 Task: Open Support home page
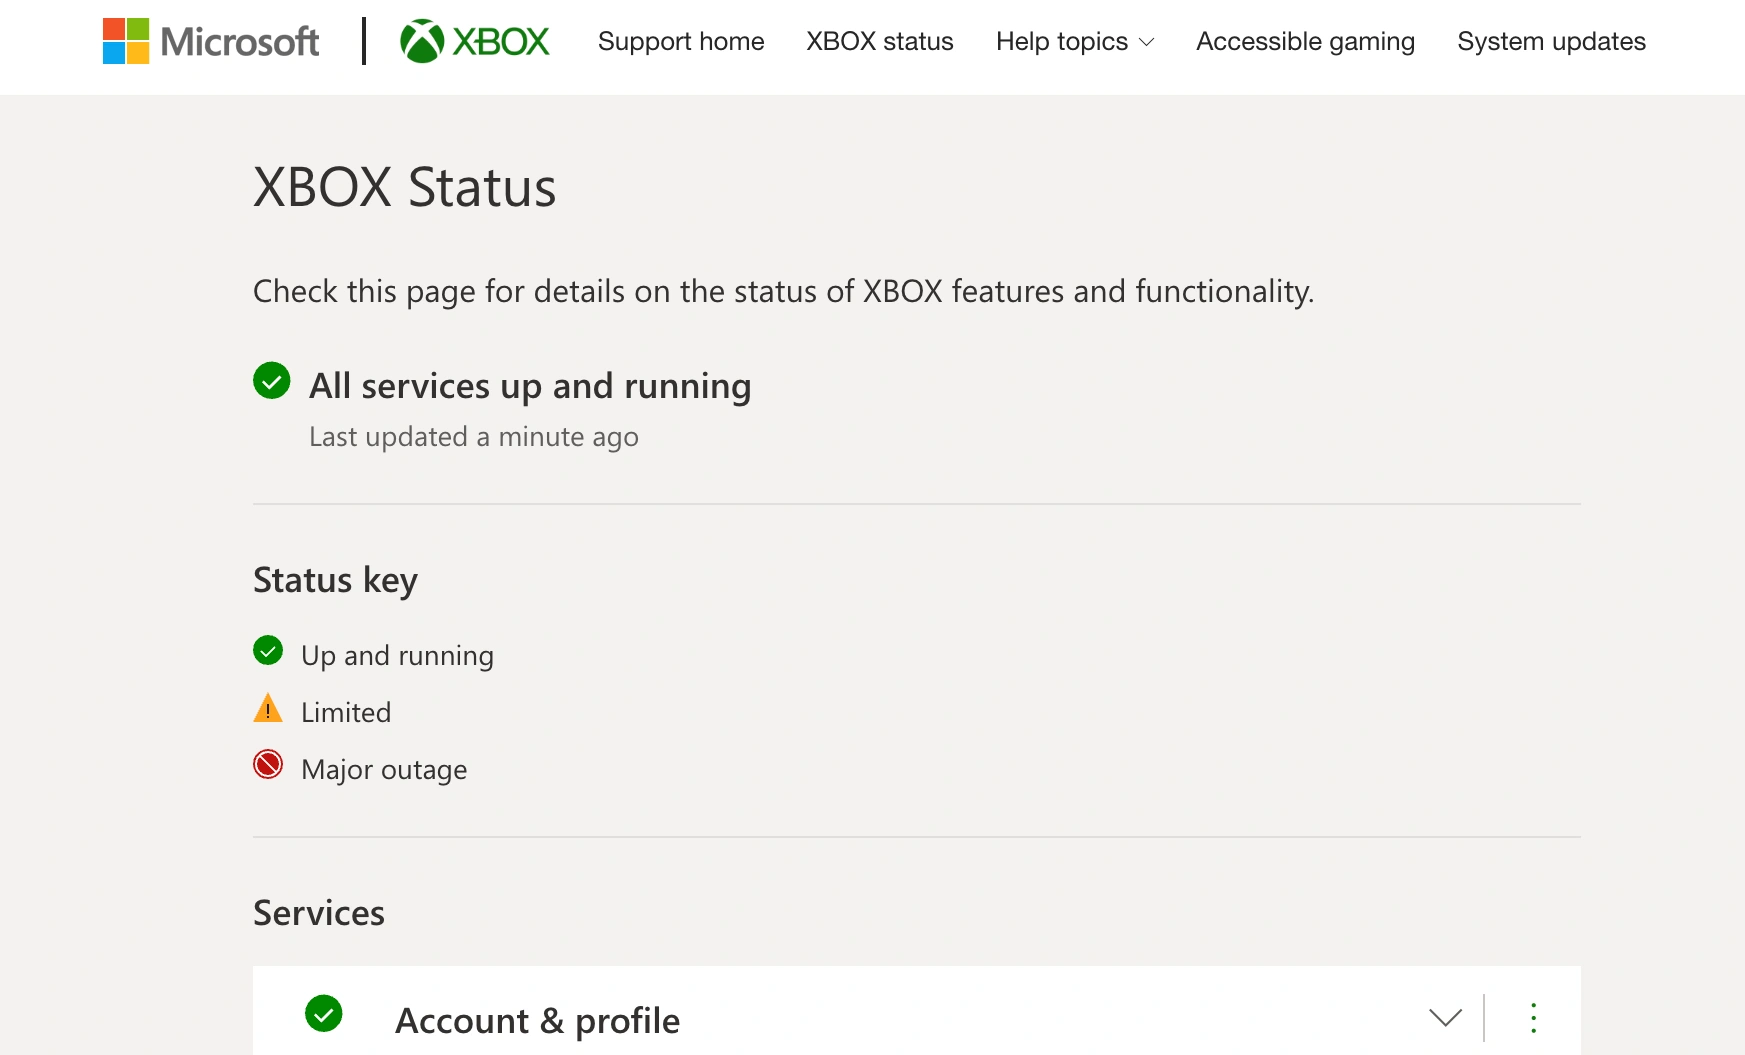(x=681, y=41)
